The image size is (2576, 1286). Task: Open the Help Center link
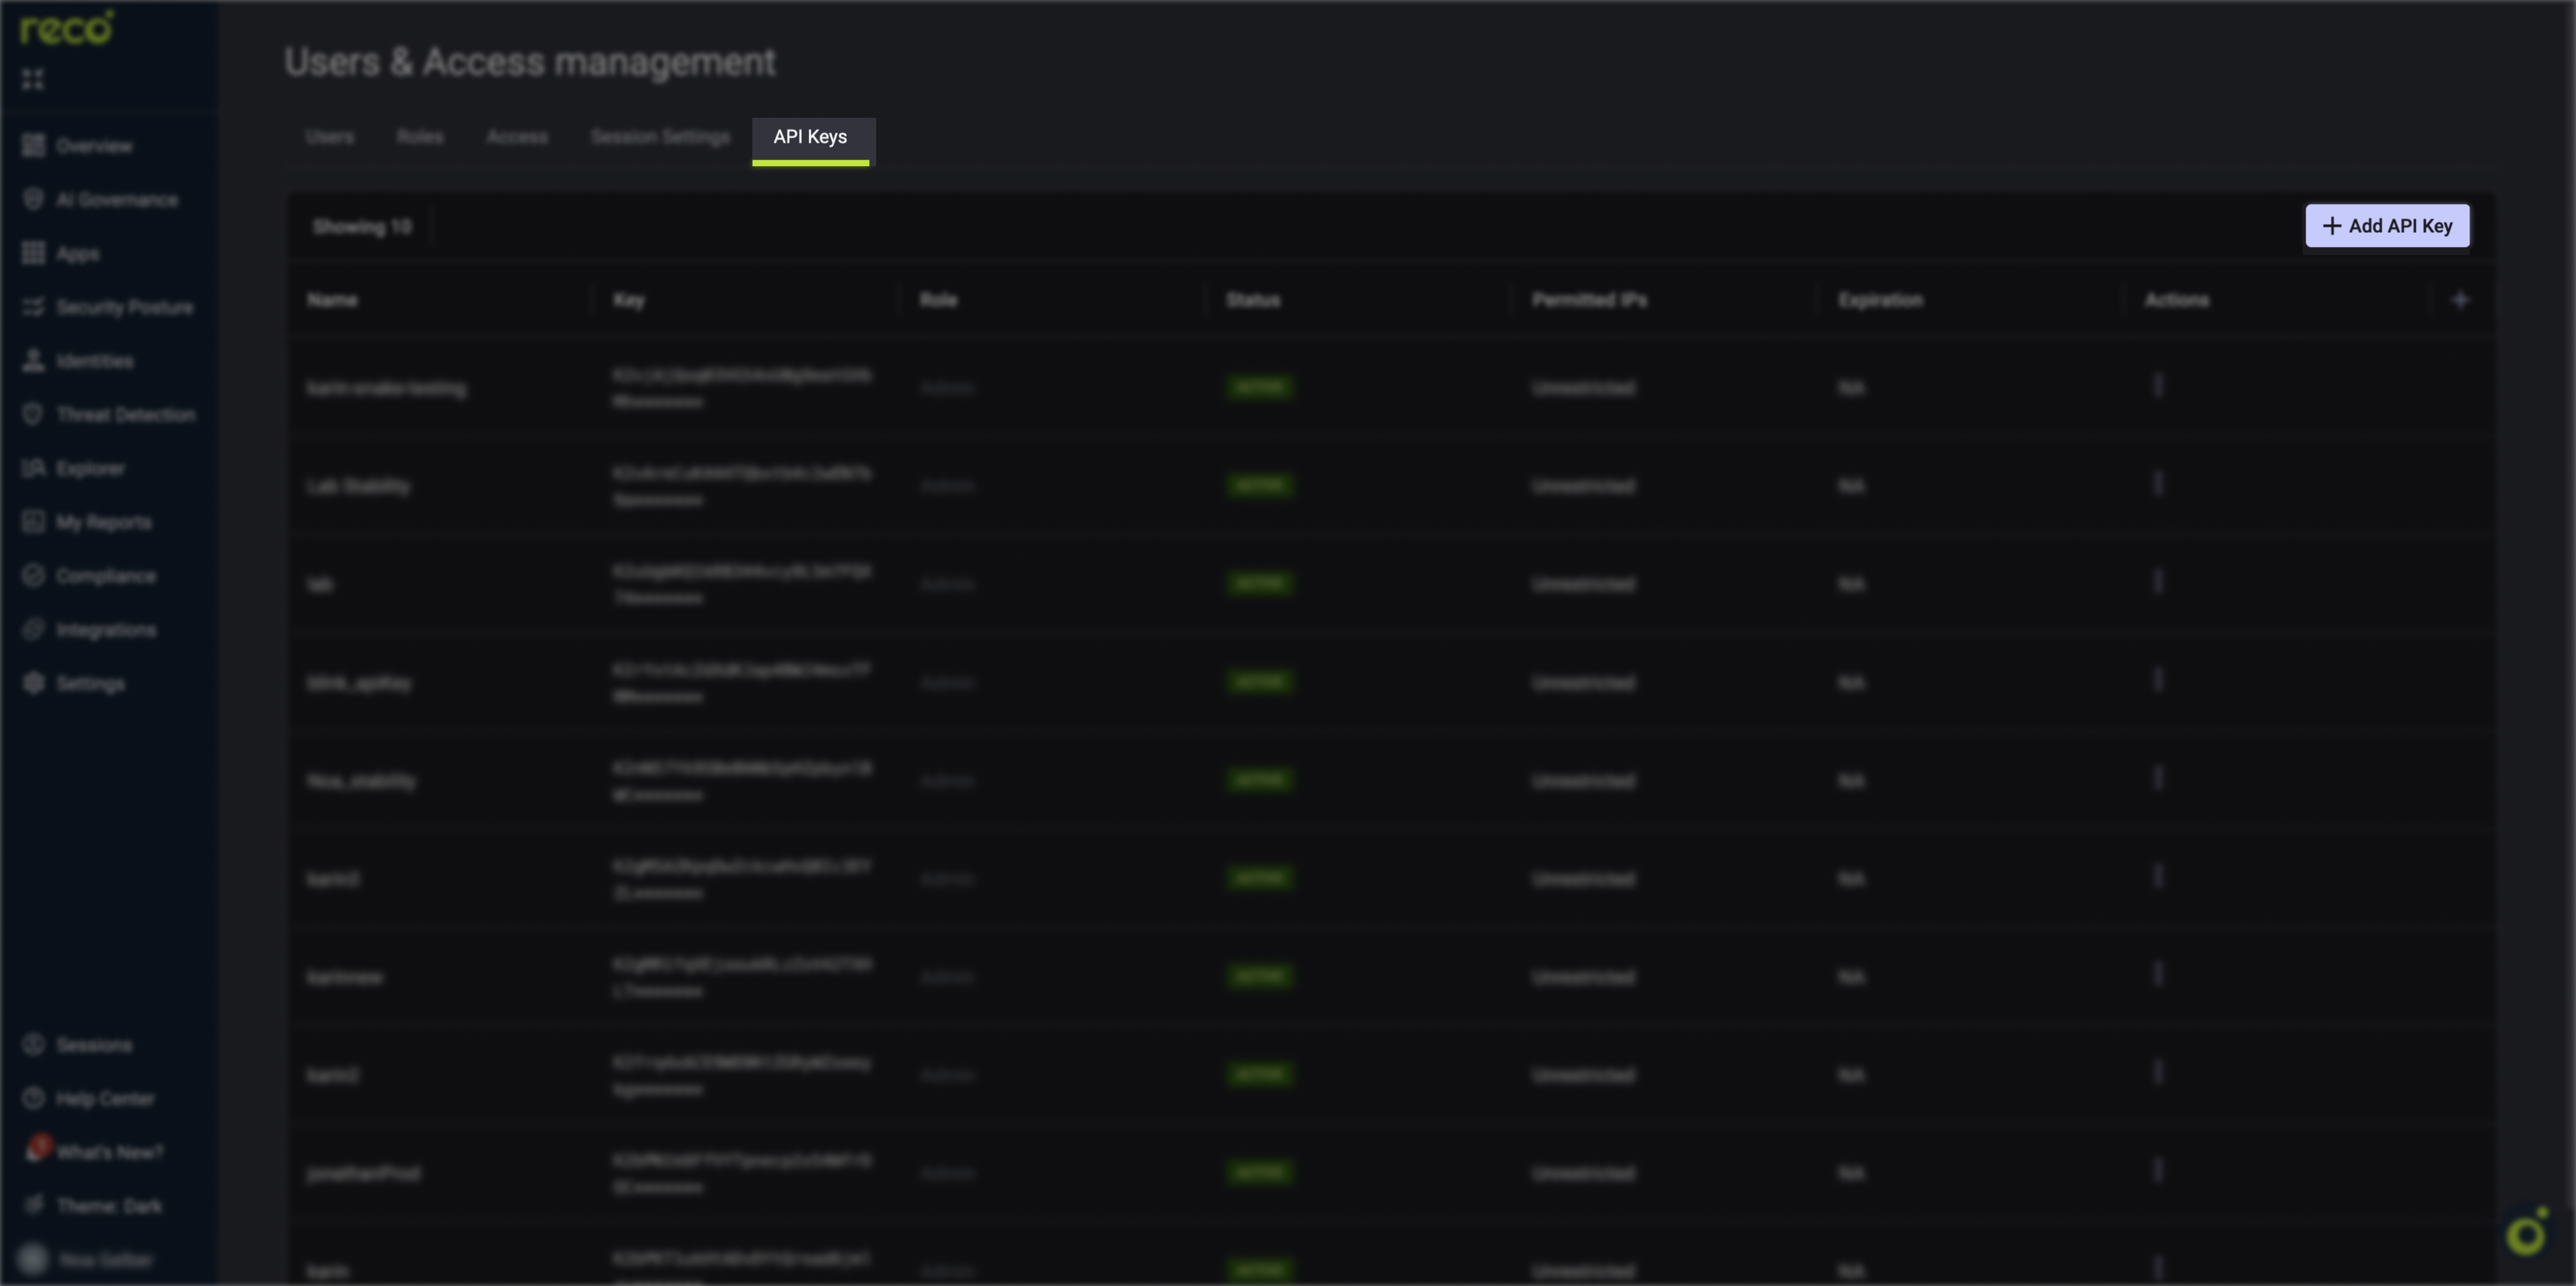[105, 1098]
